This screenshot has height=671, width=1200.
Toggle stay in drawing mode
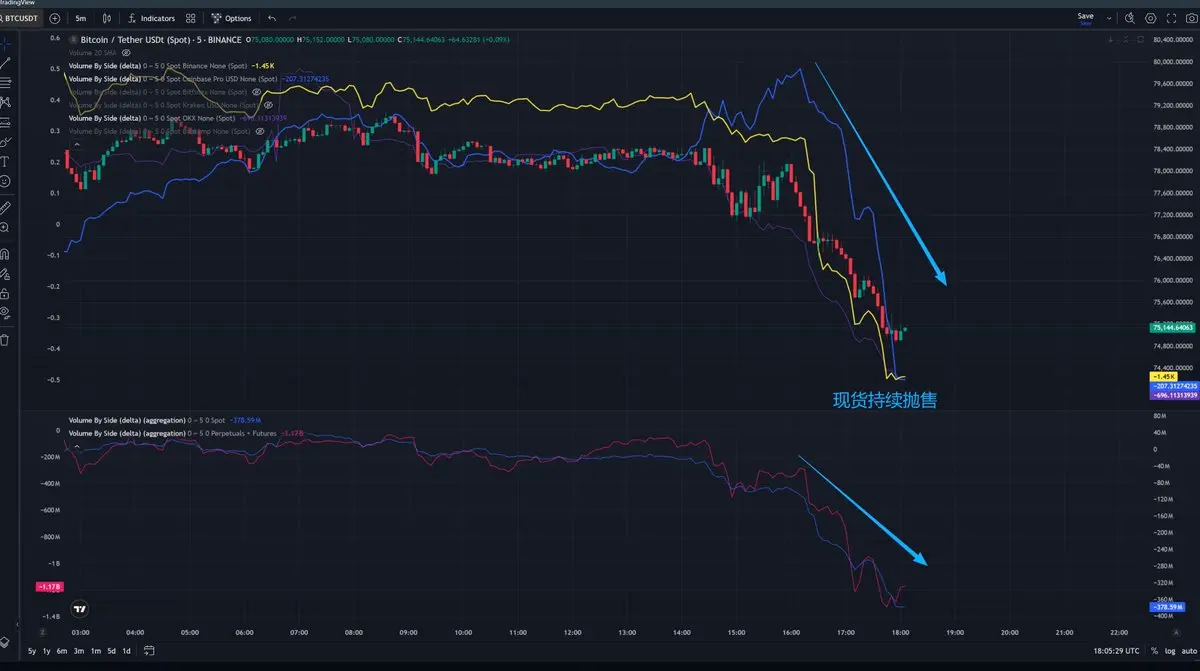[x=6, y=274]
